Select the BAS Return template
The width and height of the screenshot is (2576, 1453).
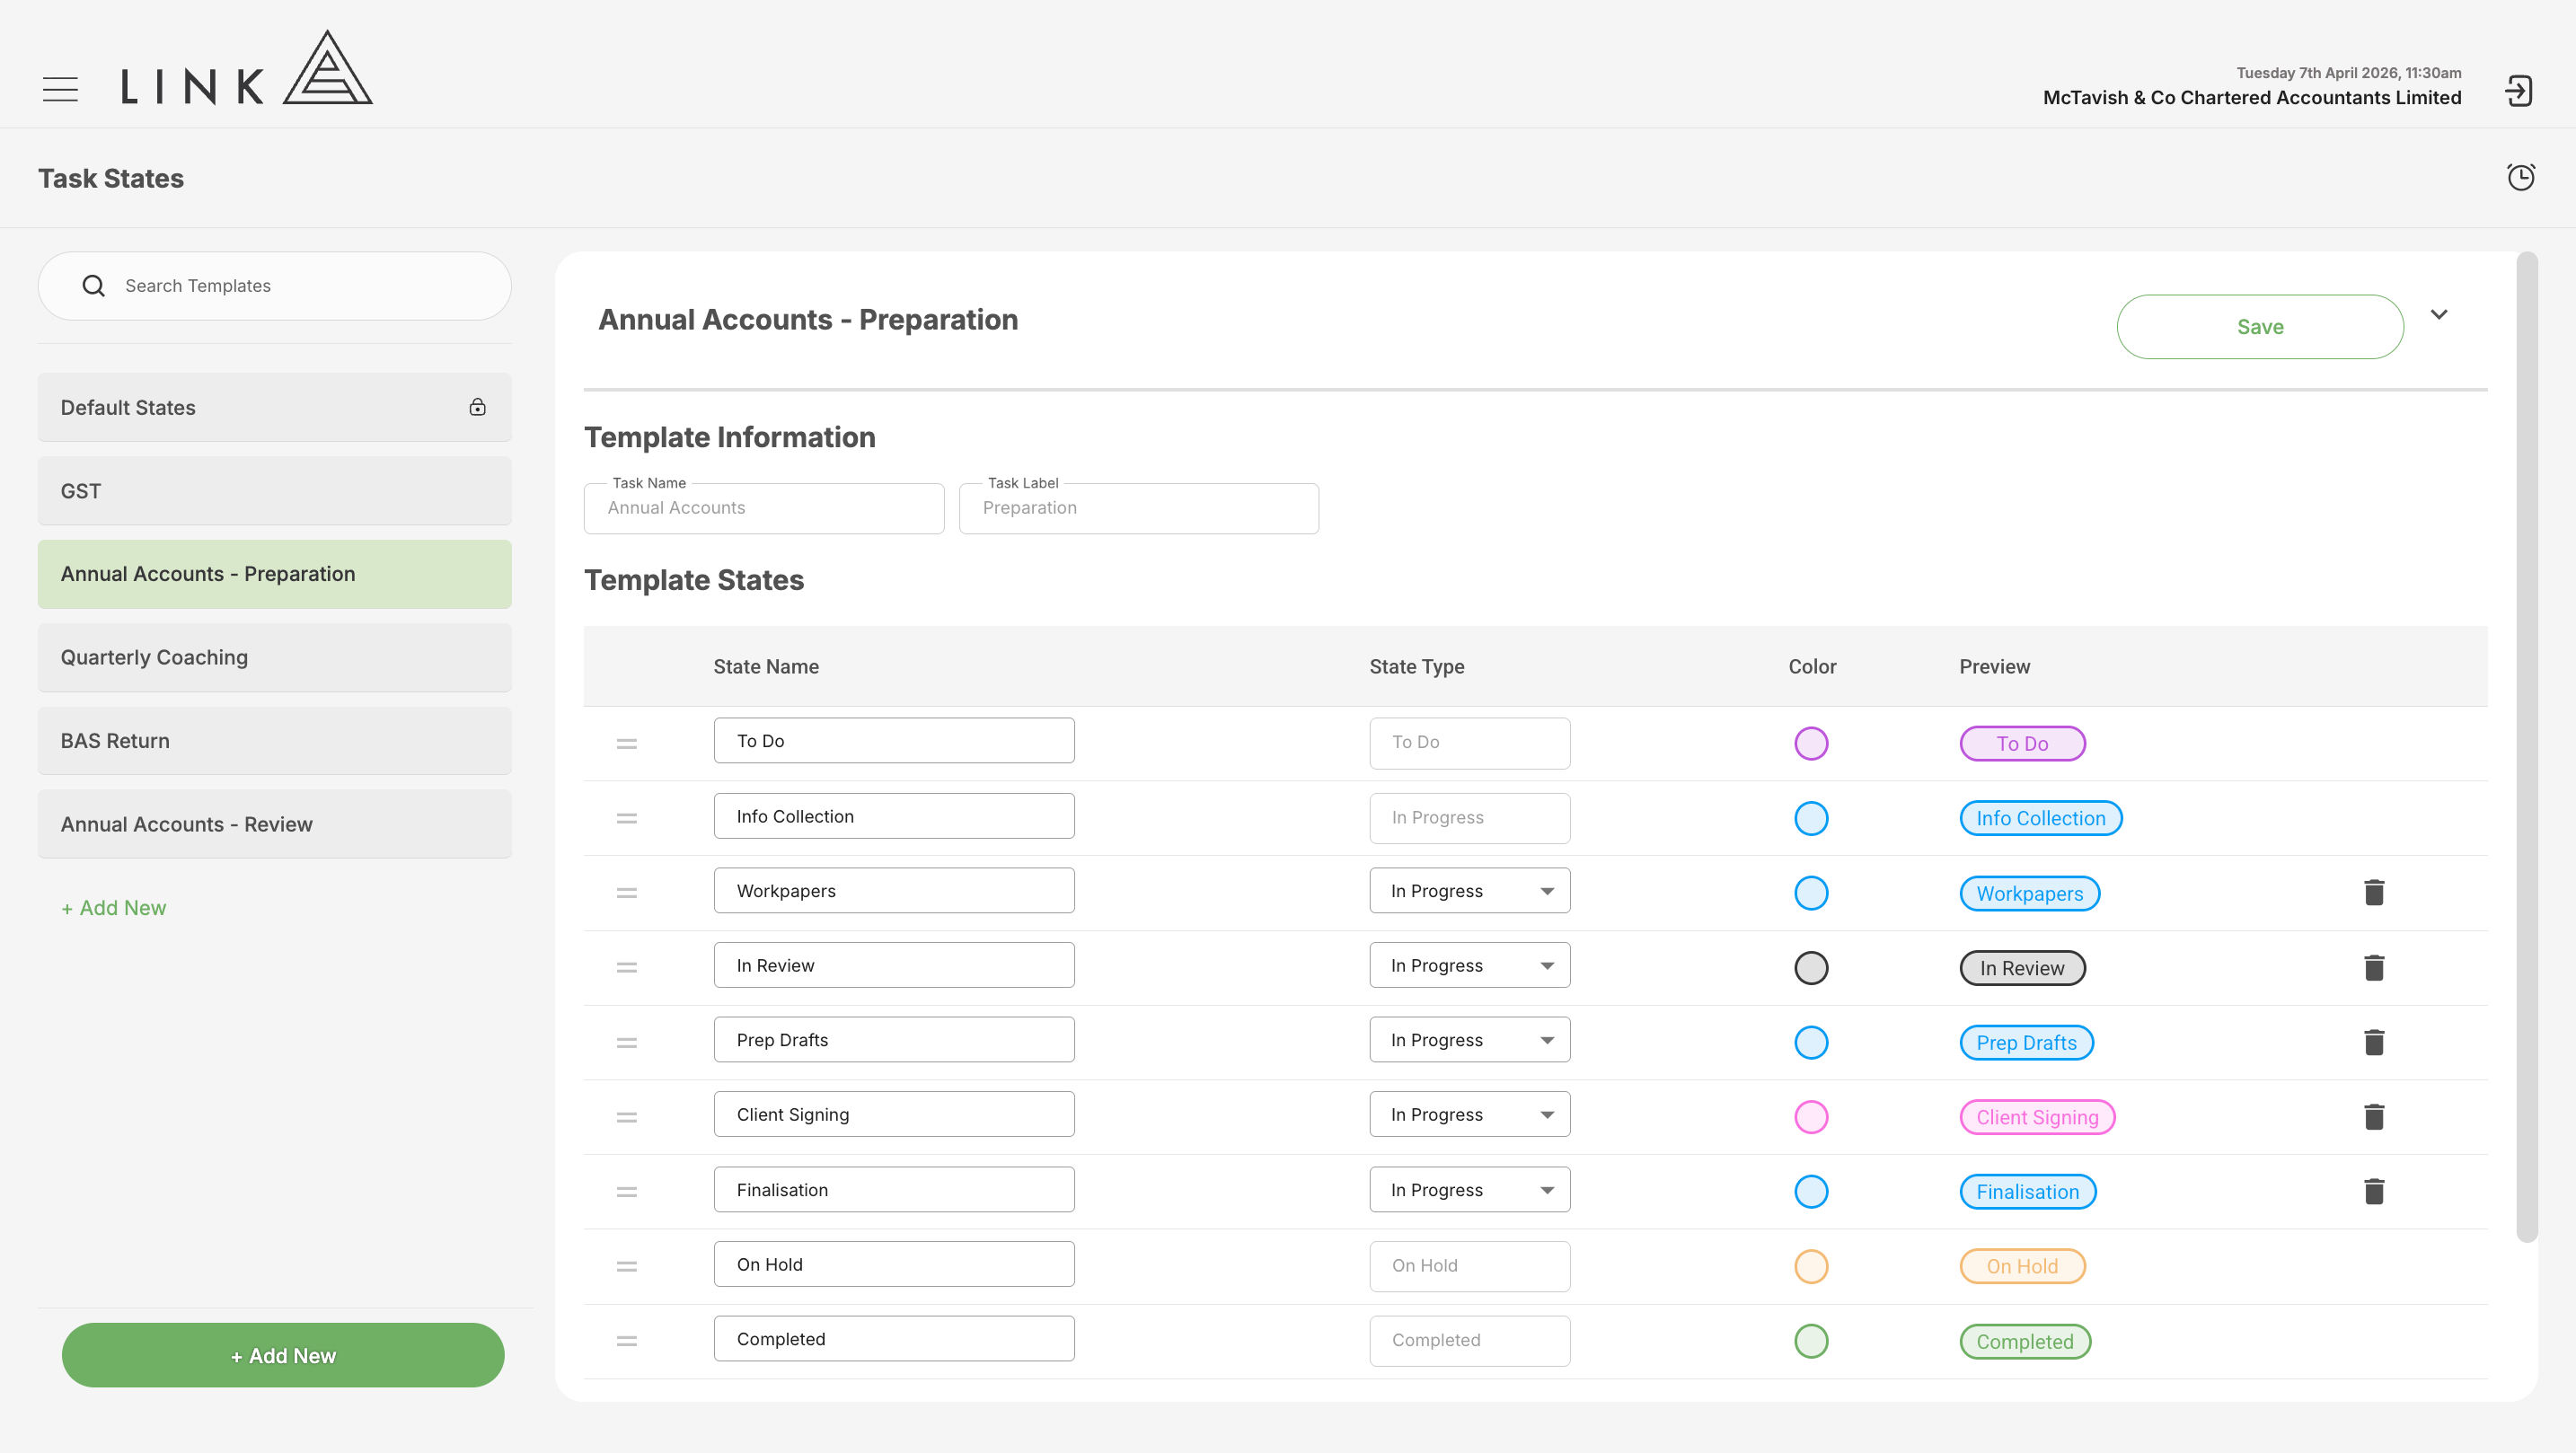[x=274, y=741]
